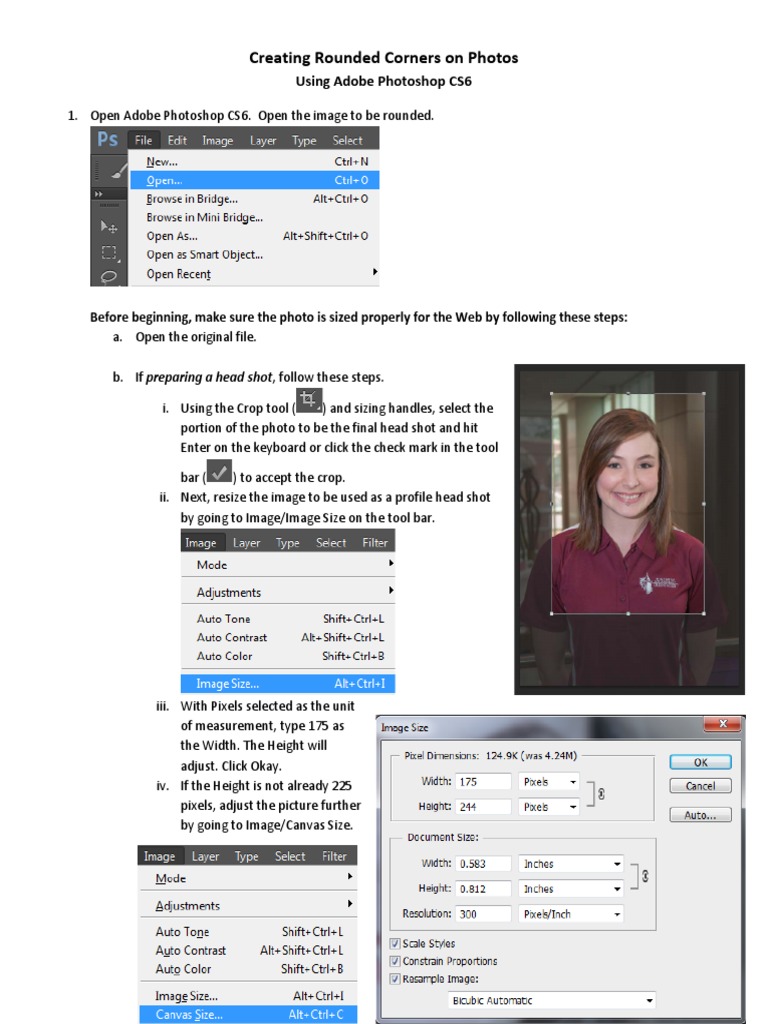The image size is (768, 1024).
Task: Click the head shot photo being cropped
Action: [630, 529]
